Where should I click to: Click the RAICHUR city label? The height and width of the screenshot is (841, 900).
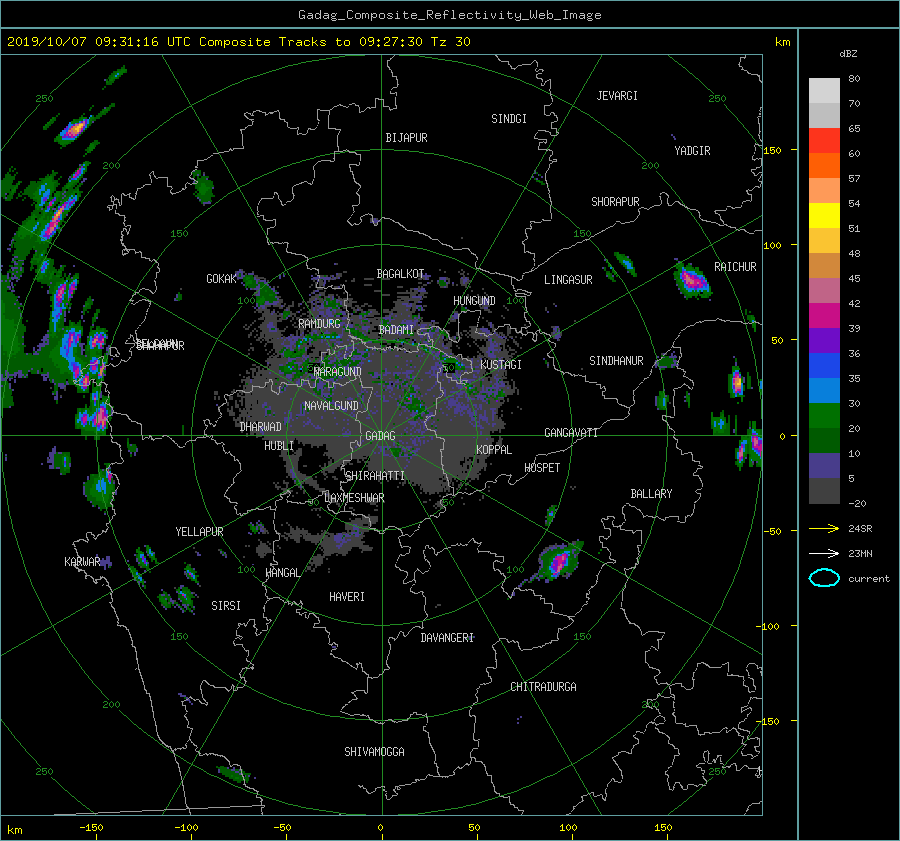pos(735,267)
